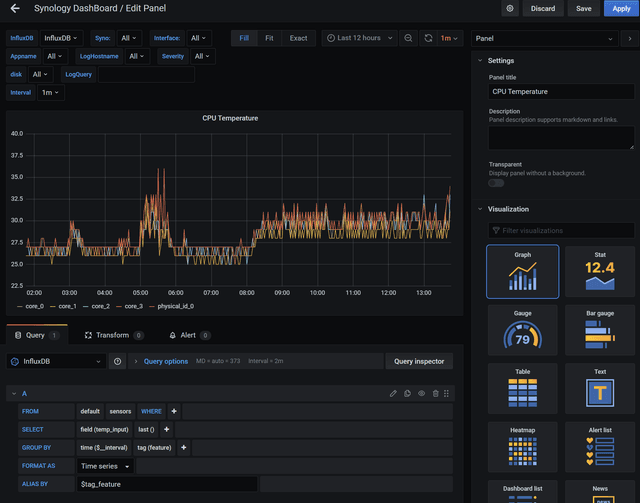Select the Stat visualization
Image resolution: width=640 pixels, height=503 pixels.
(x=600, y=272)
